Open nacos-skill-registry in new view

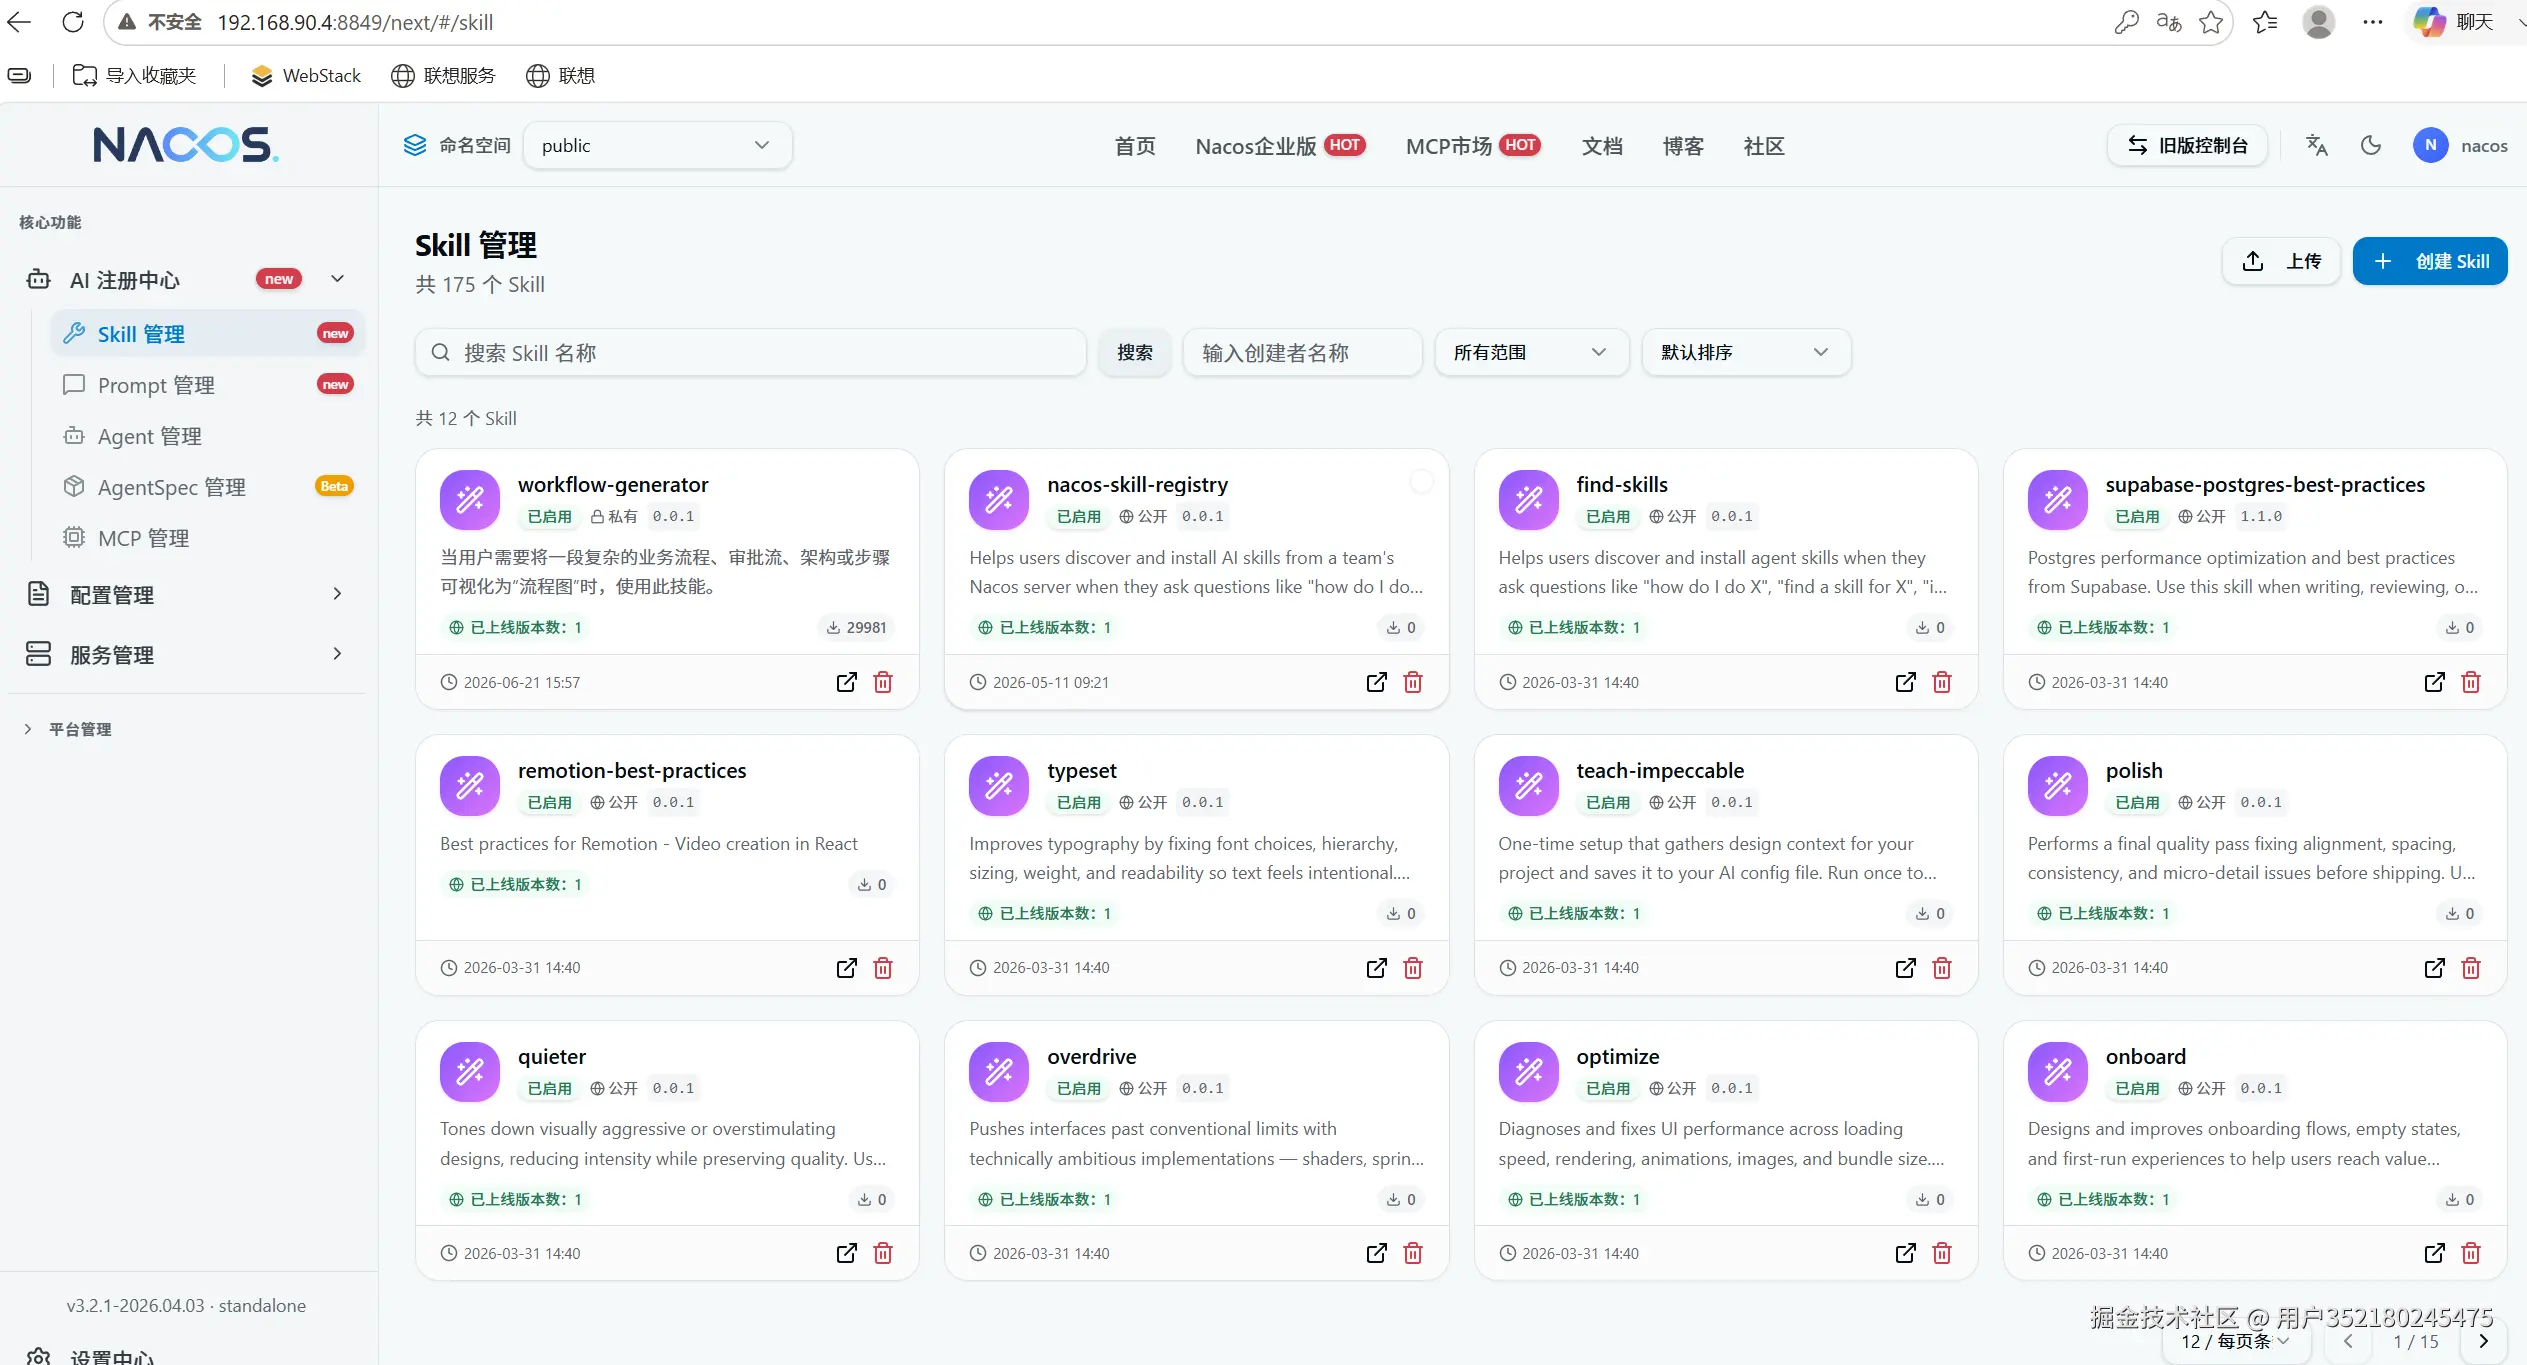[x=1376, y=682]
